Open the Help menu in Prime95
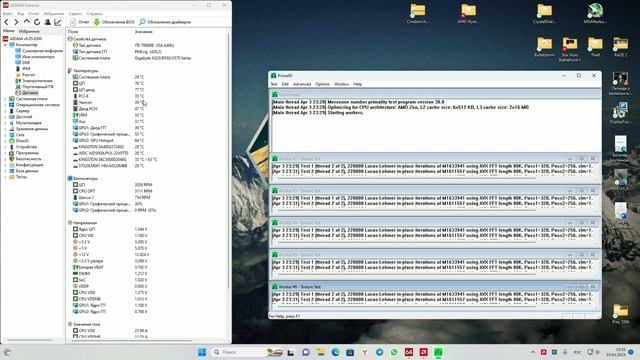 coord(358,84)
